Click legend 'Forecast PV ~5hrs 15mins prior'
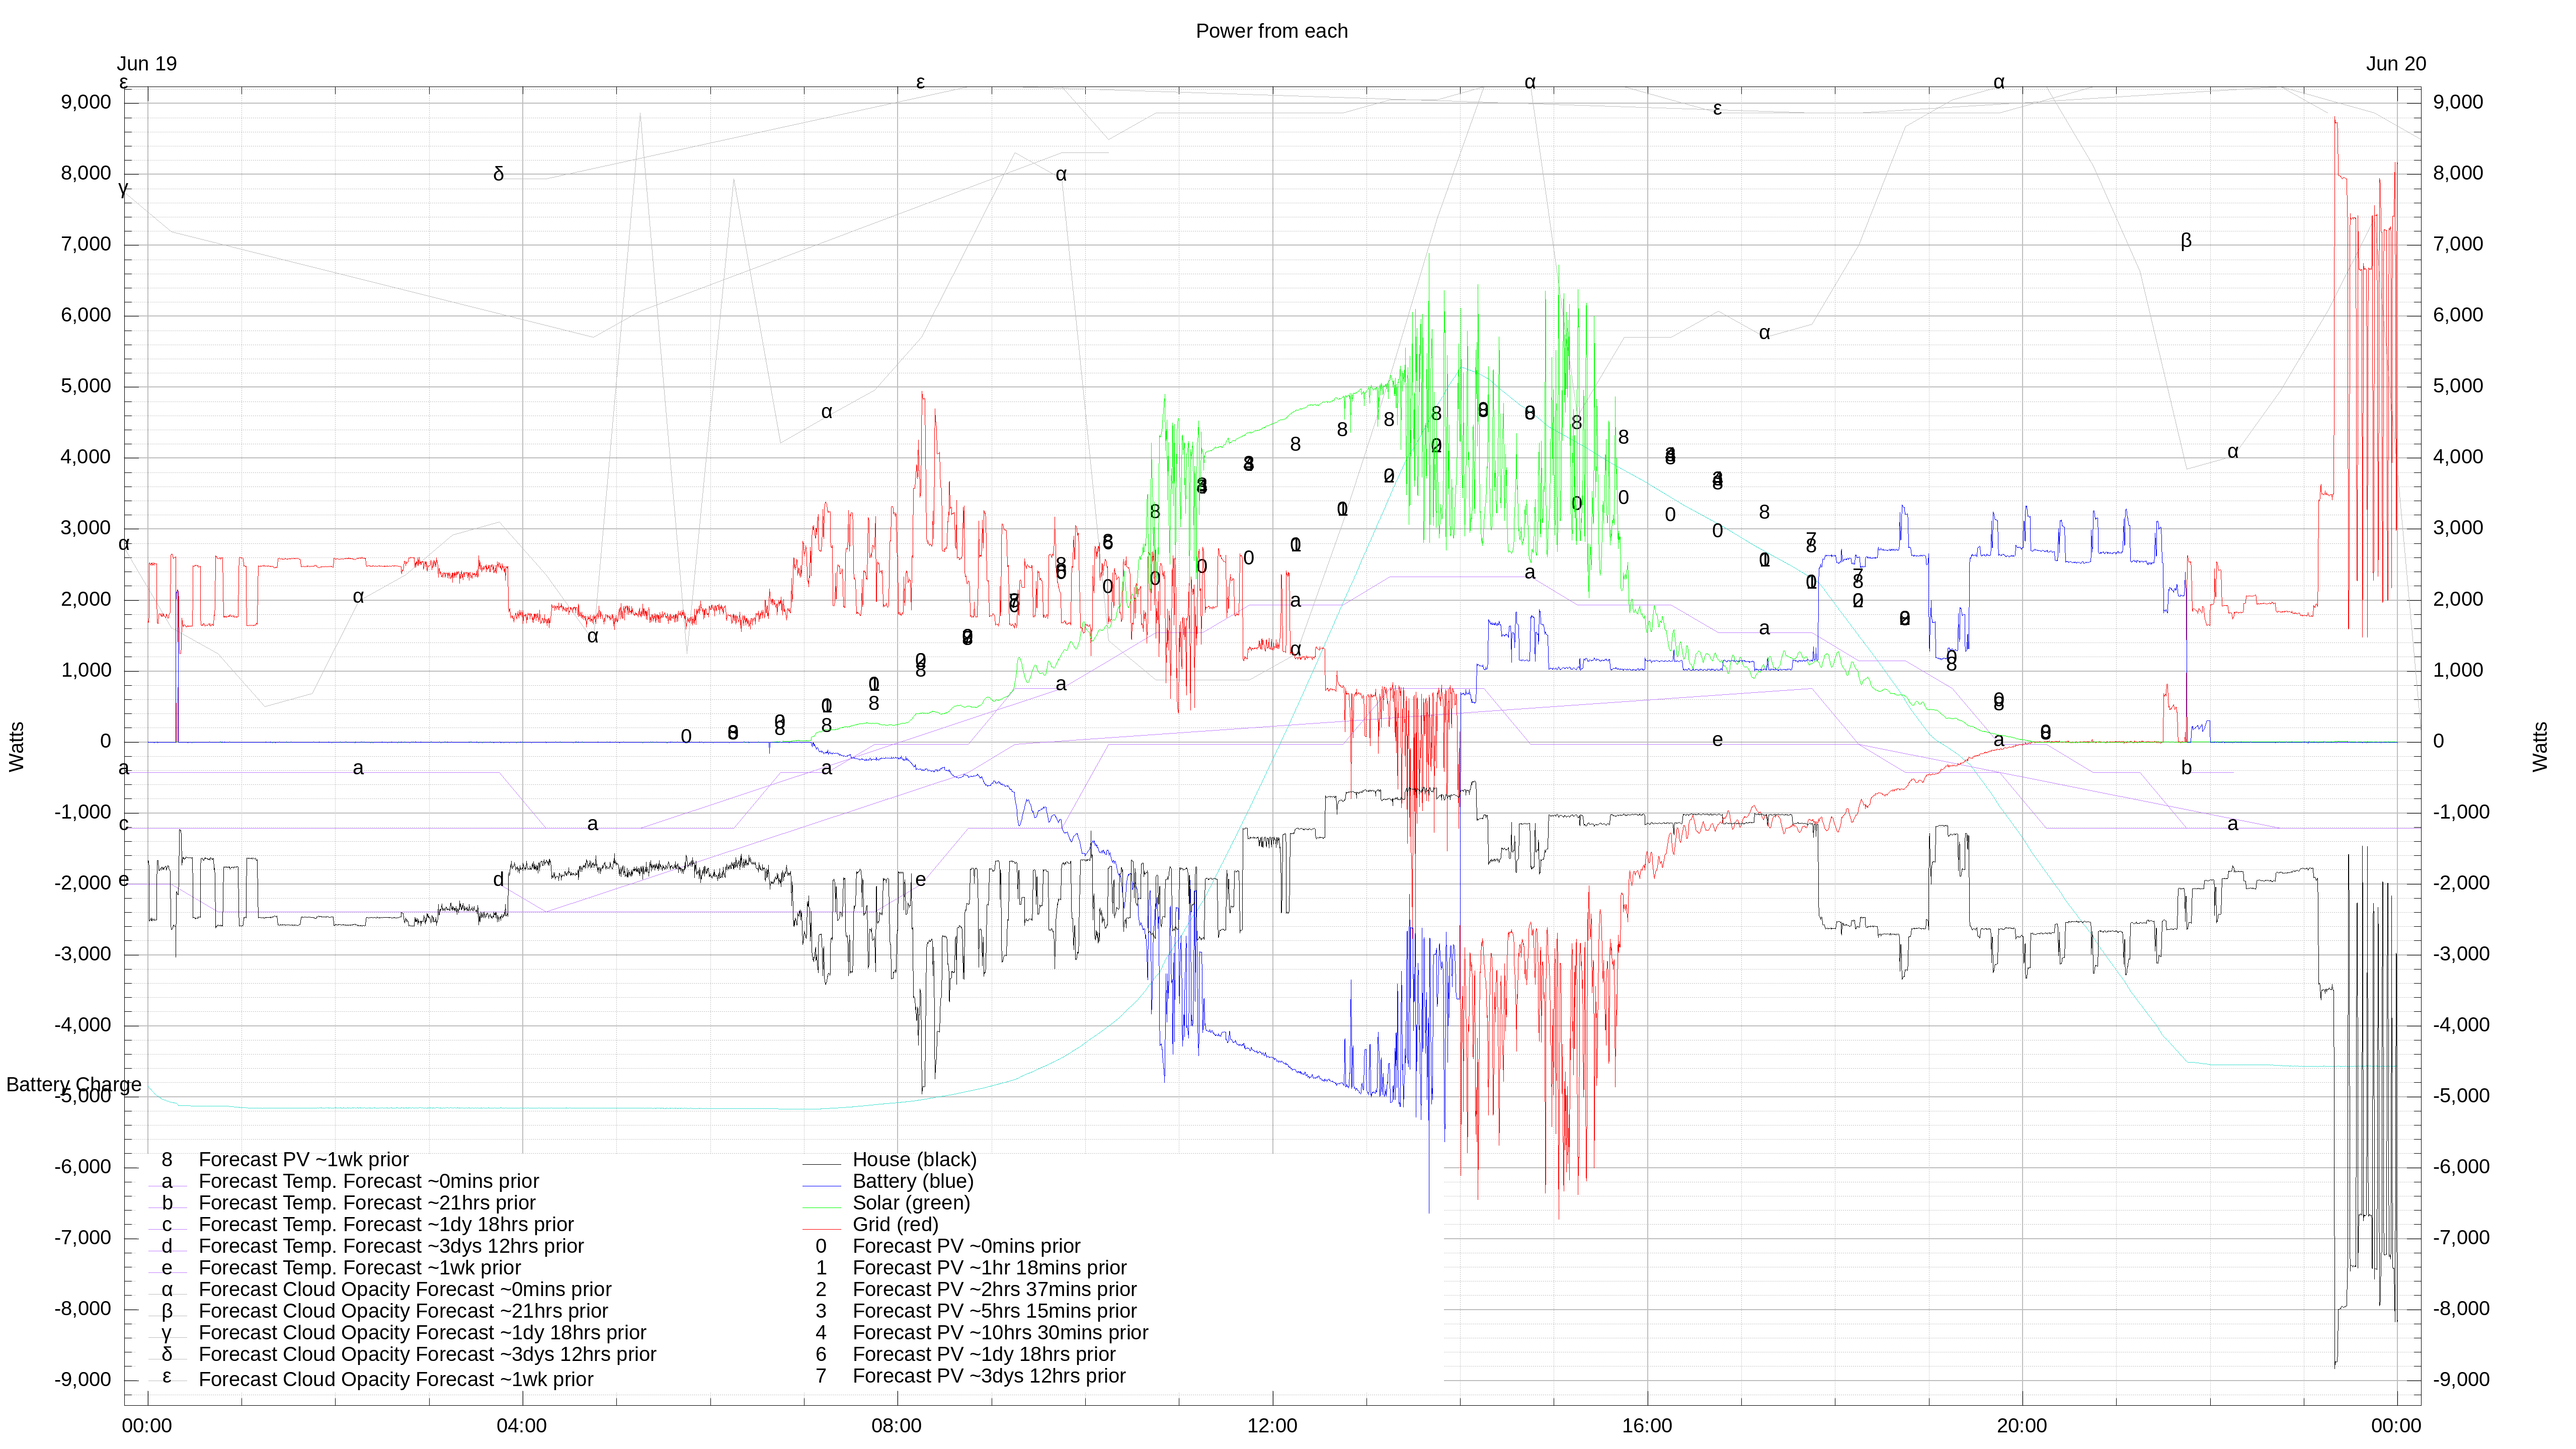This screenshot has width=2576, height=1449. click(994, 1312)
